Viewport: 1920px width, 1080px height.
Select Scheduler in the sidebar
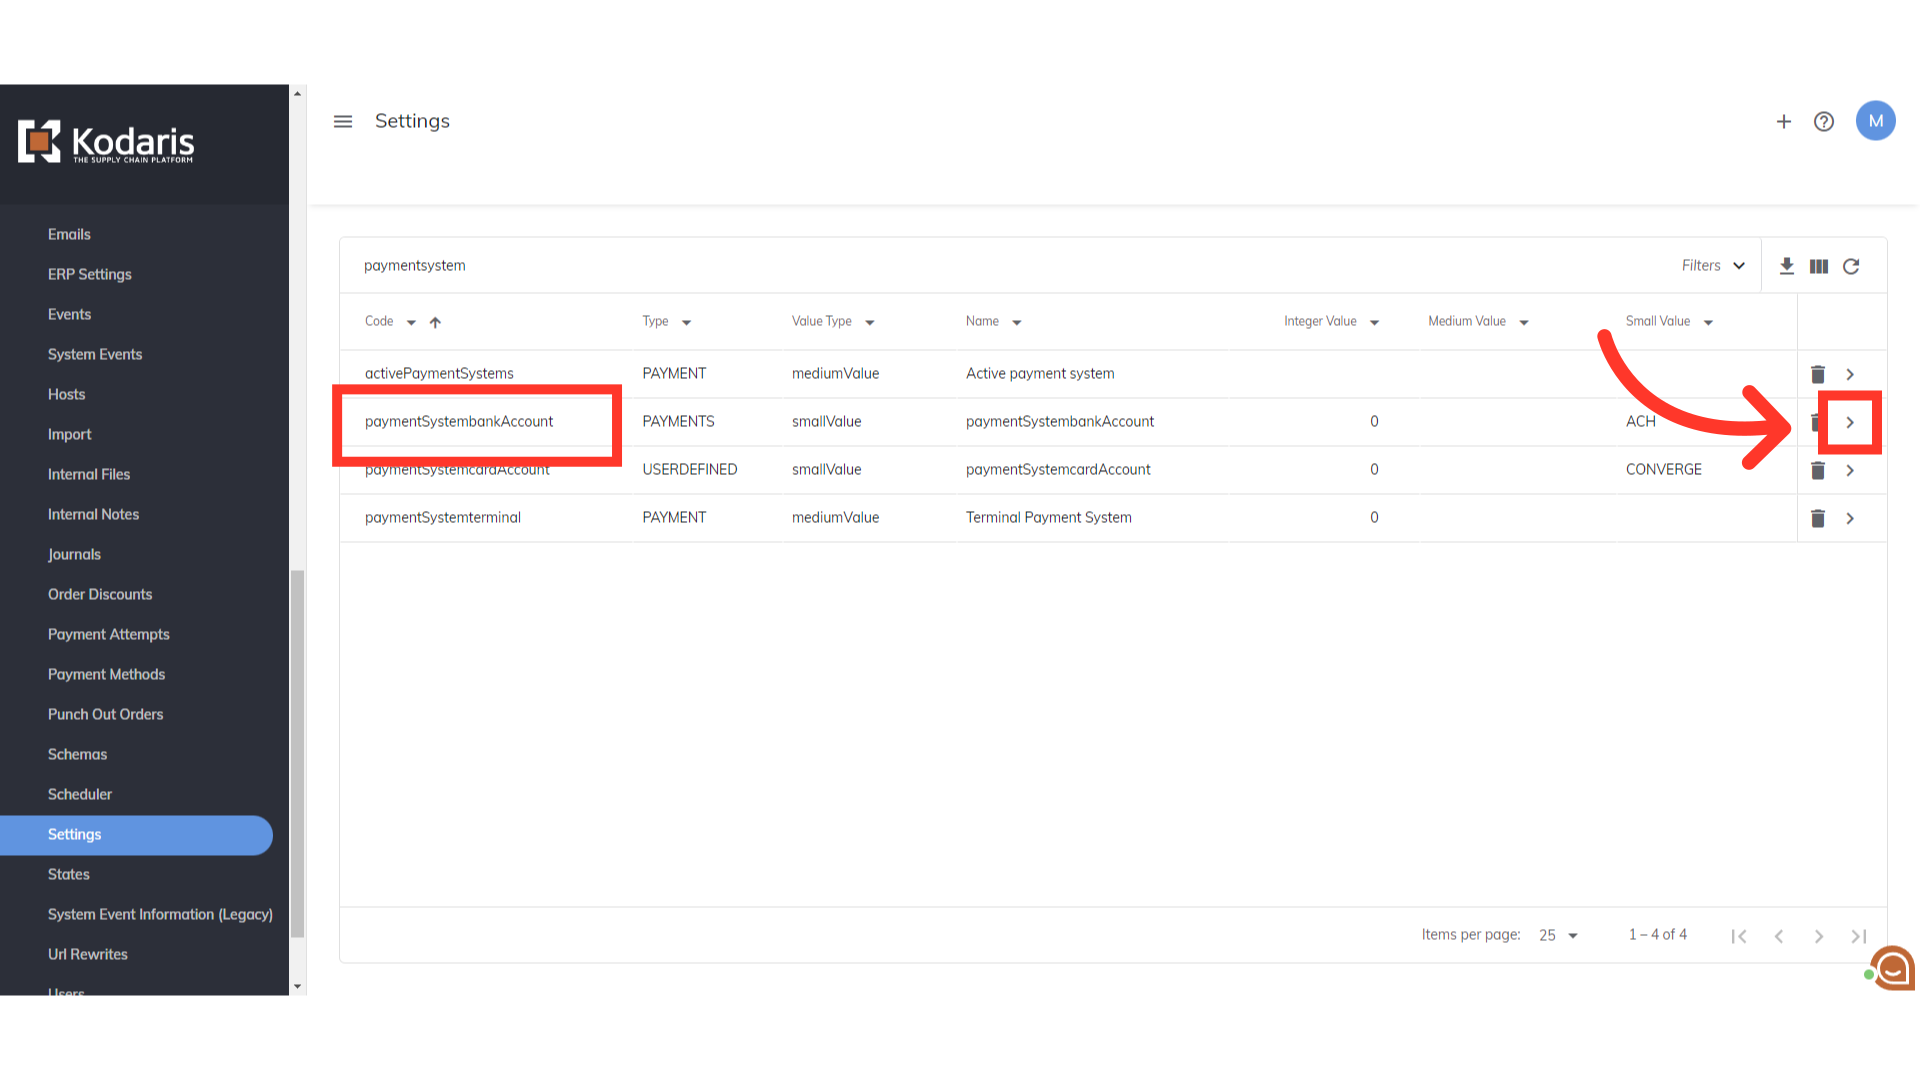(79, 794)
